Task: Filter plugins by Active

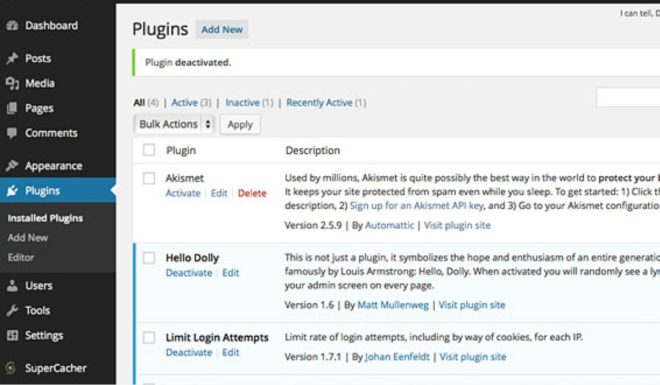Action: (184, 102)
